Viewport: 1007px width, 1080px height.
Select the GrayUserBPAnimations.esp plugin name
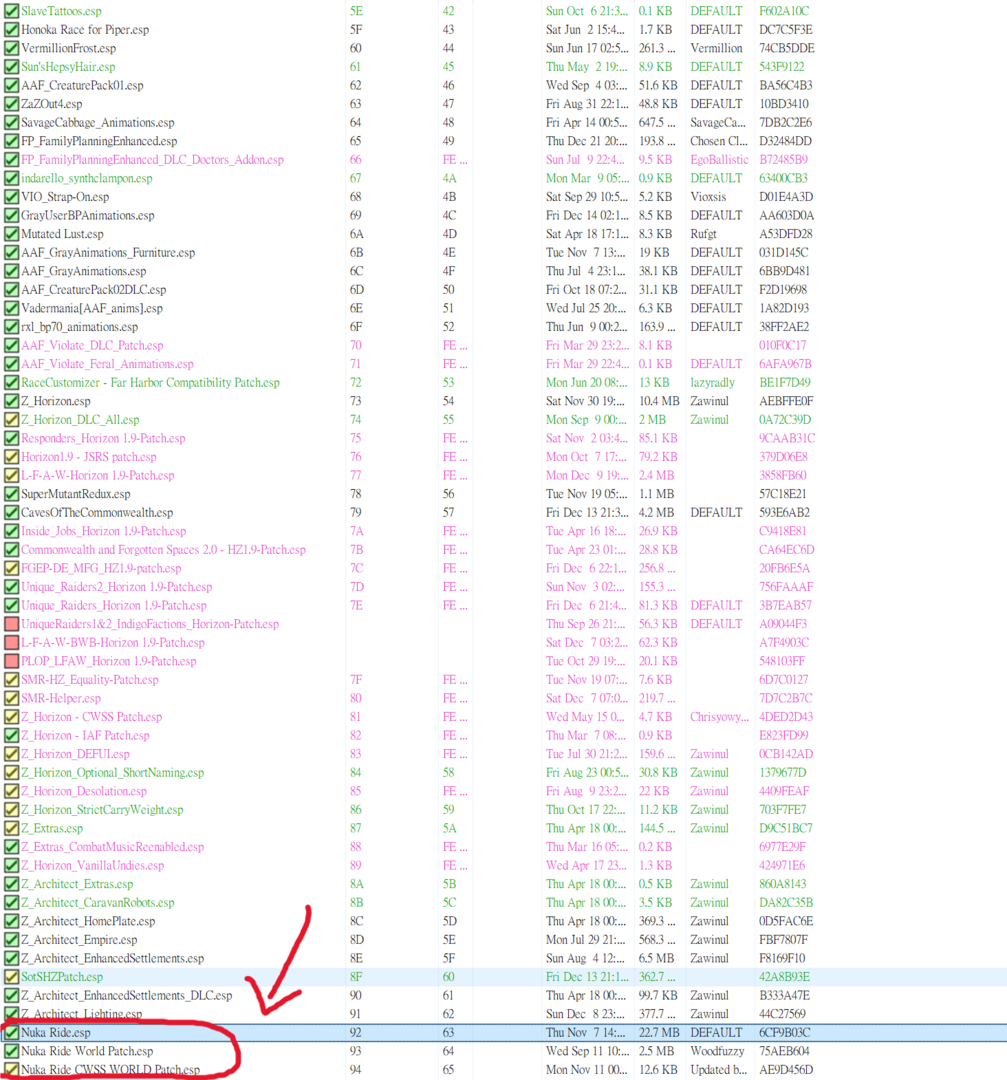[x=88, y=216]
